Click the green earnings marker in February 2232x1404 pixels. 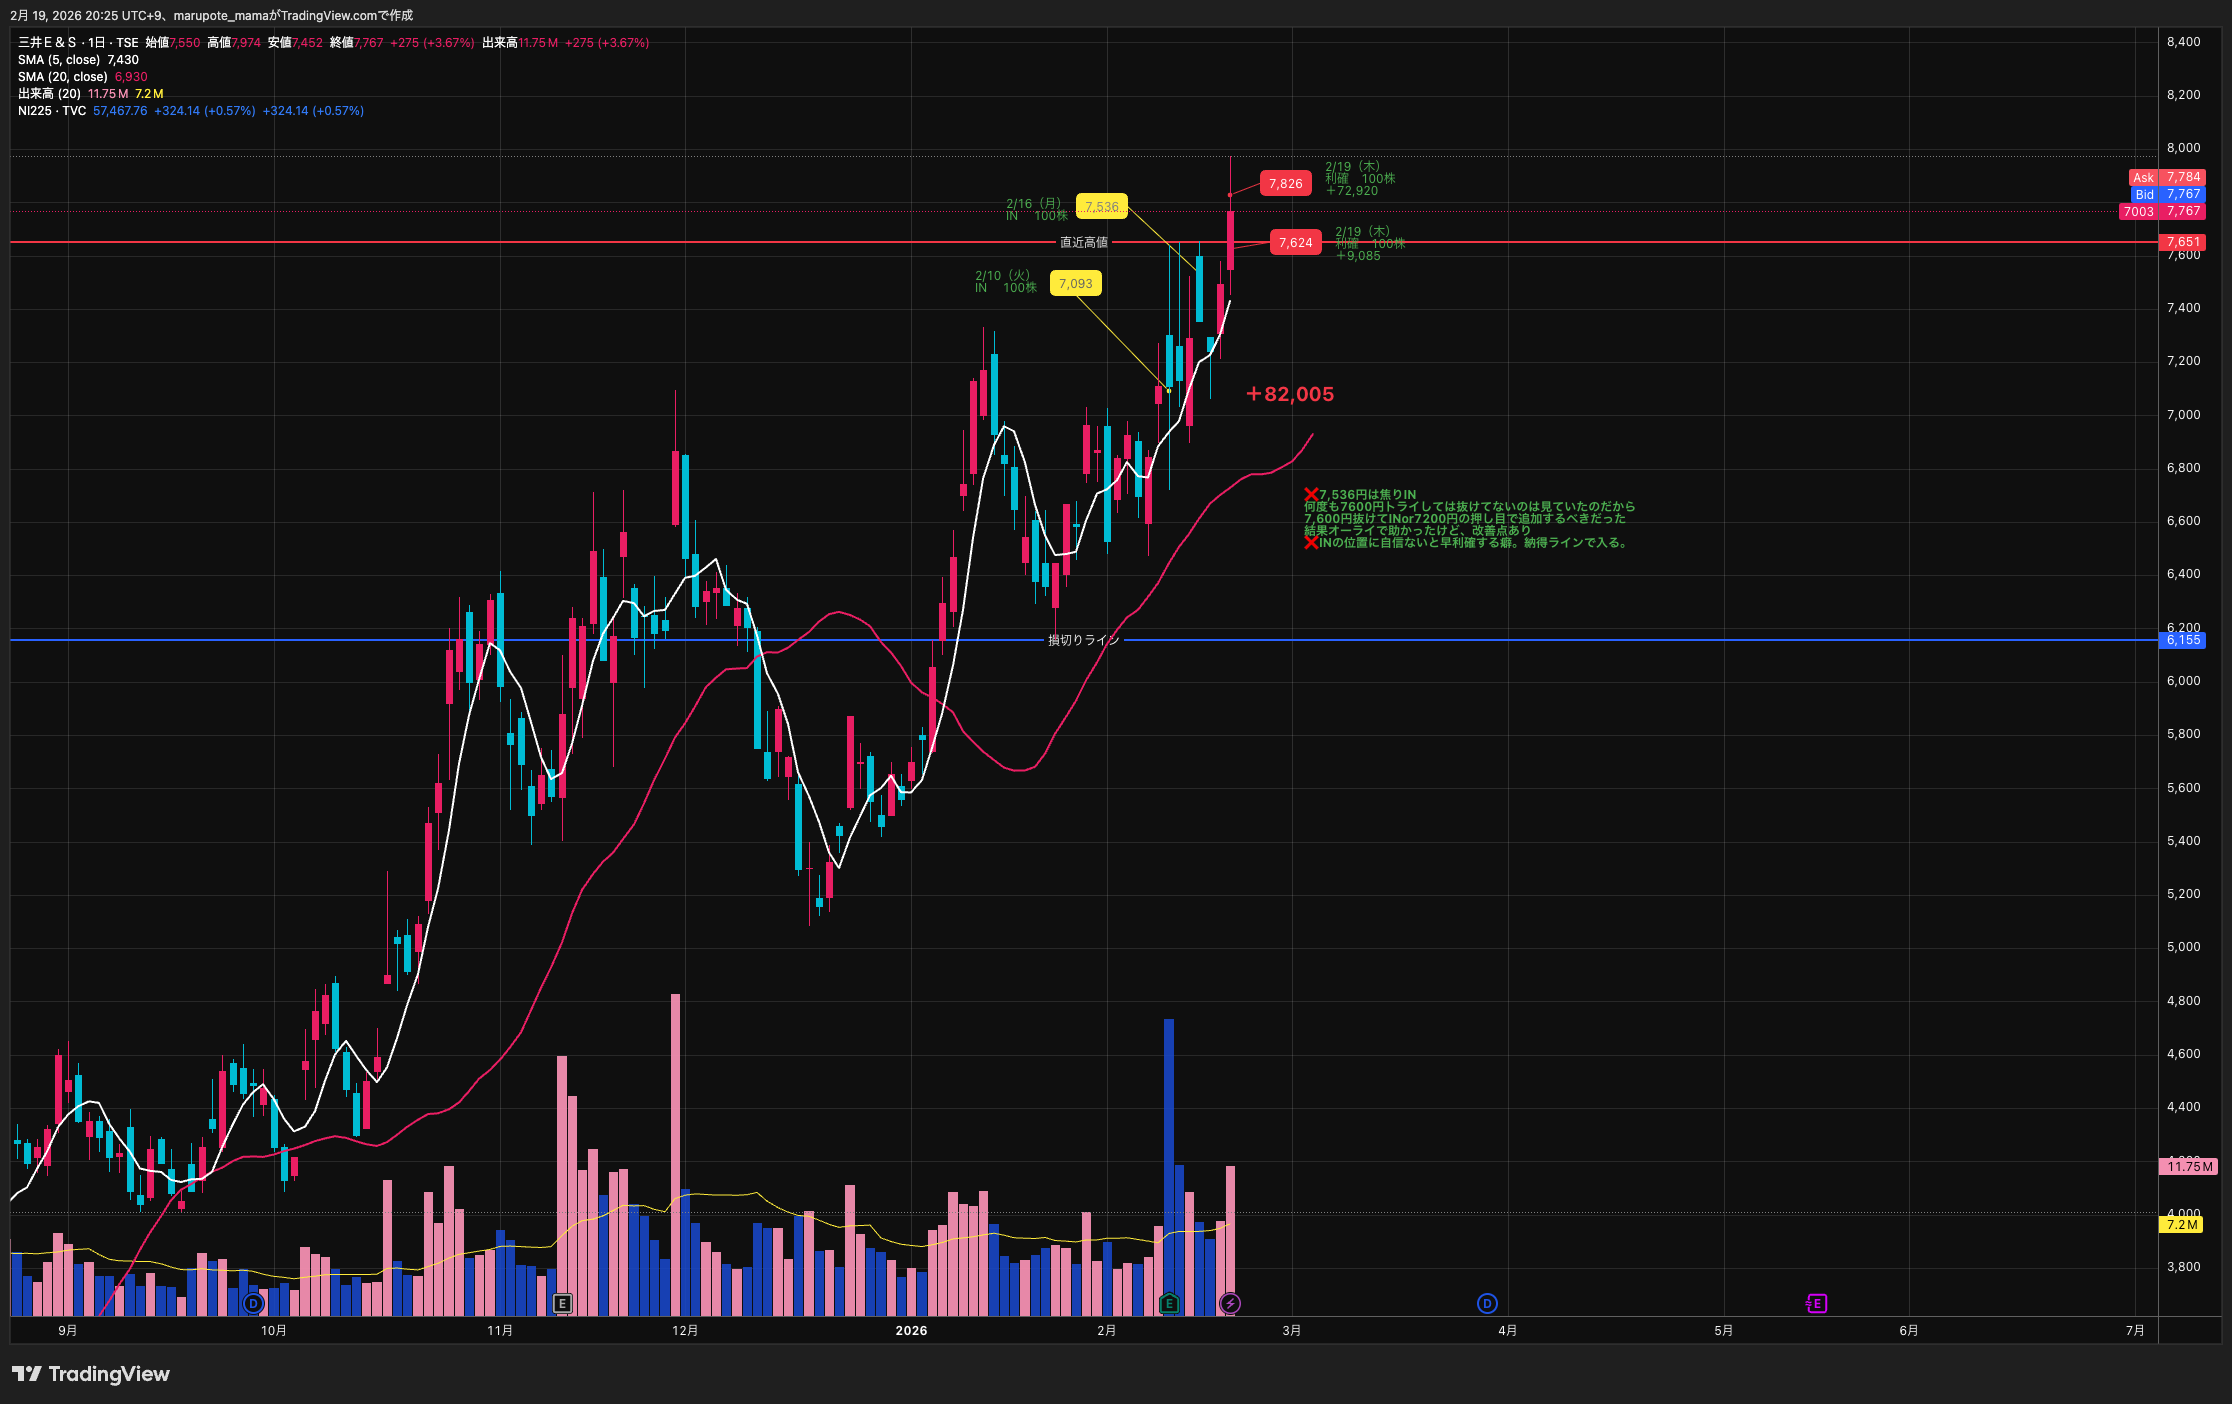coord(1168,1303)
